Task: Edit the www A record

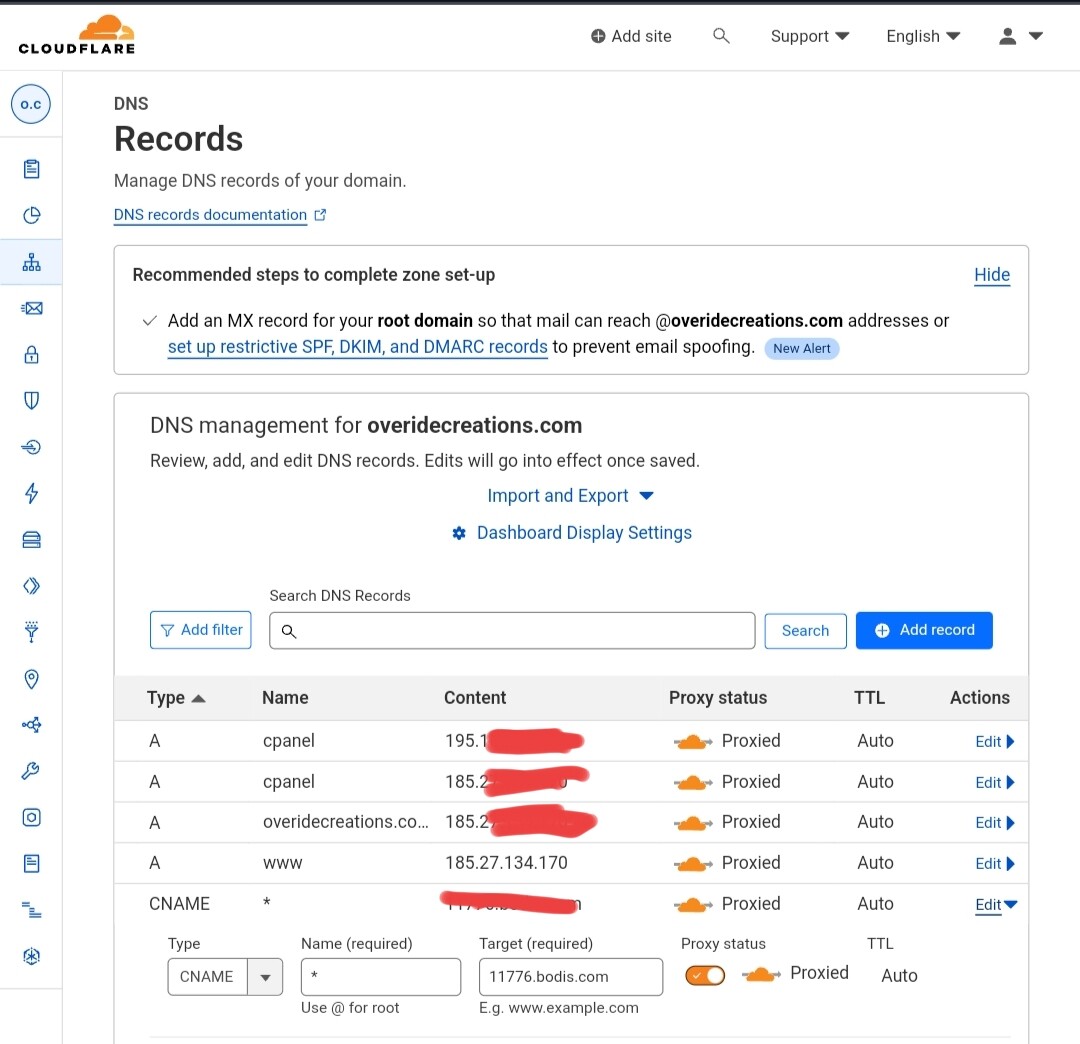Action: tap(994, 864)
